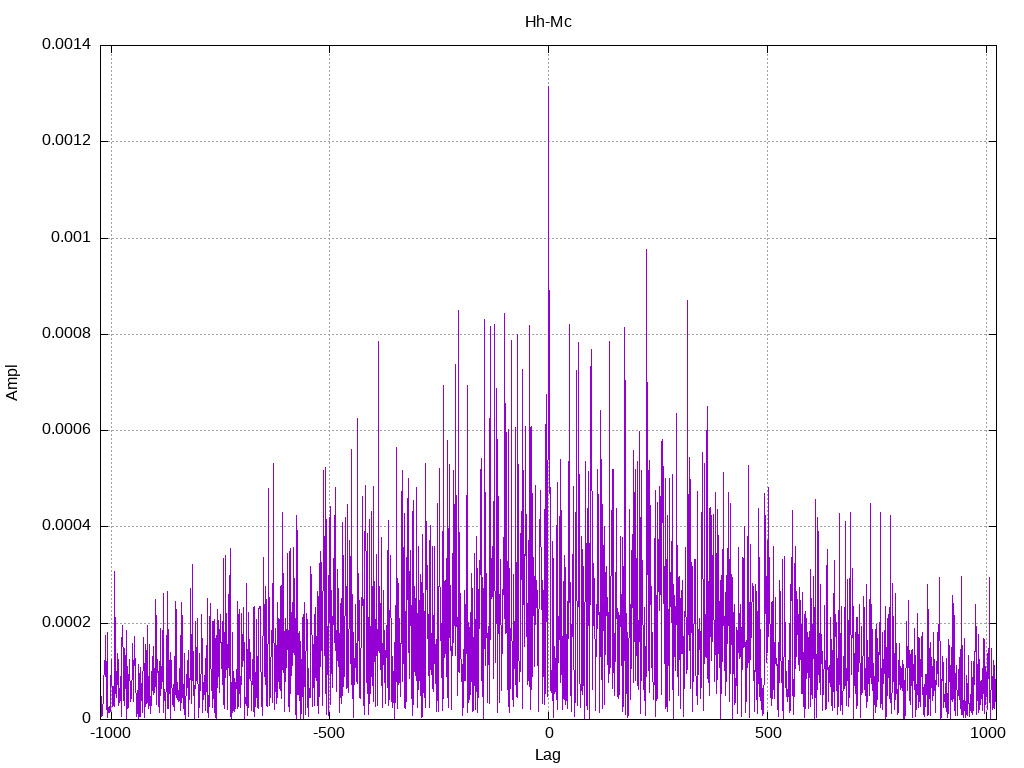Viewport: 1024px width, 768px height.
Task: Click the 0.0014 y-axis tick label
Action: [66, 44]
